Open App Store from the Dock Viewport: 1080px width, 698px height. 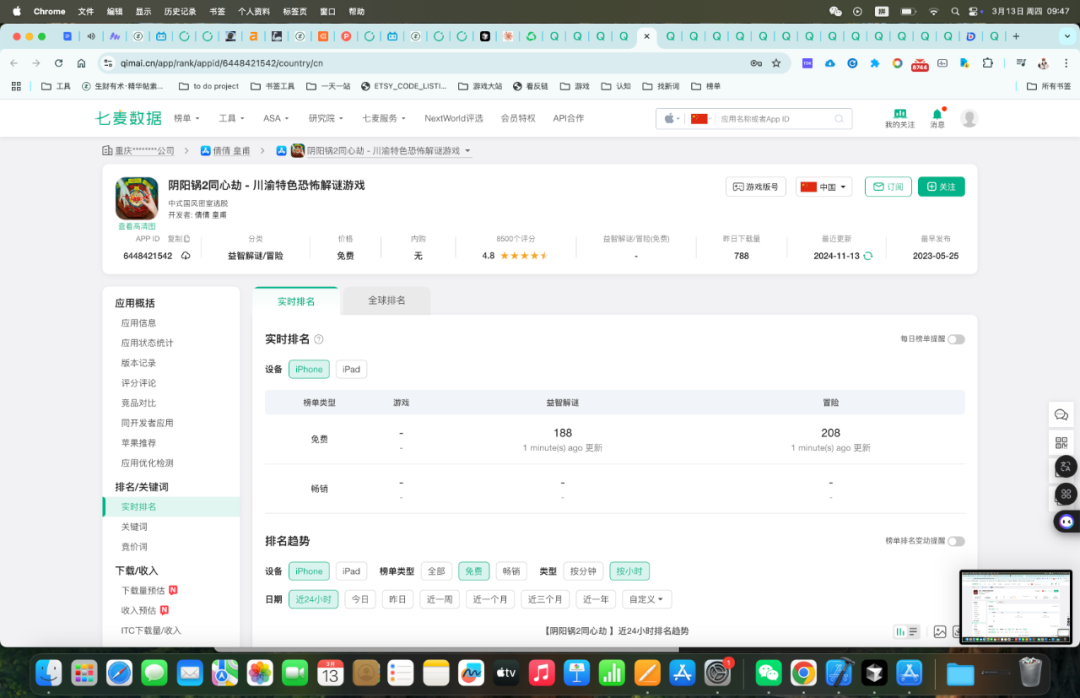click(x=682, y=673)
